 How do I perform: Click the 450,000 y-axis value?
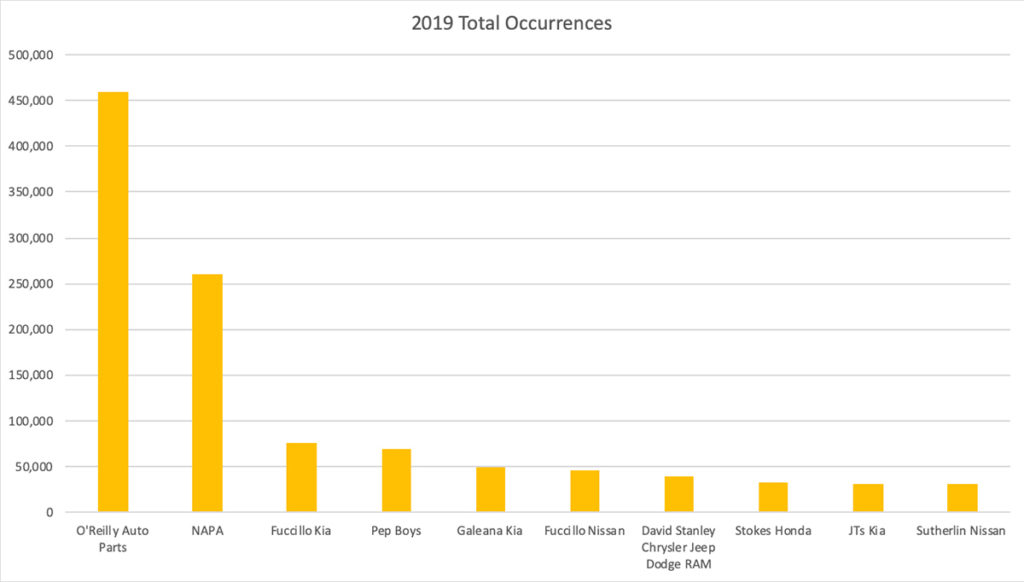(31, 101)
